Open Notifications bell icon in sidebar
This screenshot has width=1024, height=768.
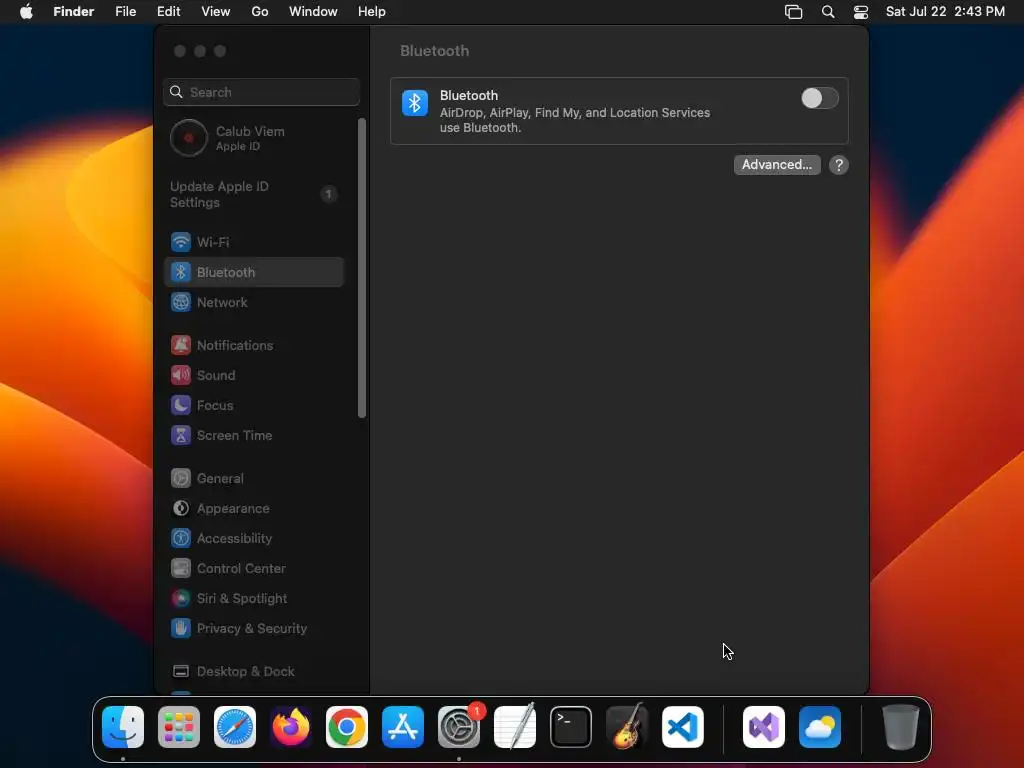(x=181, y=345)
